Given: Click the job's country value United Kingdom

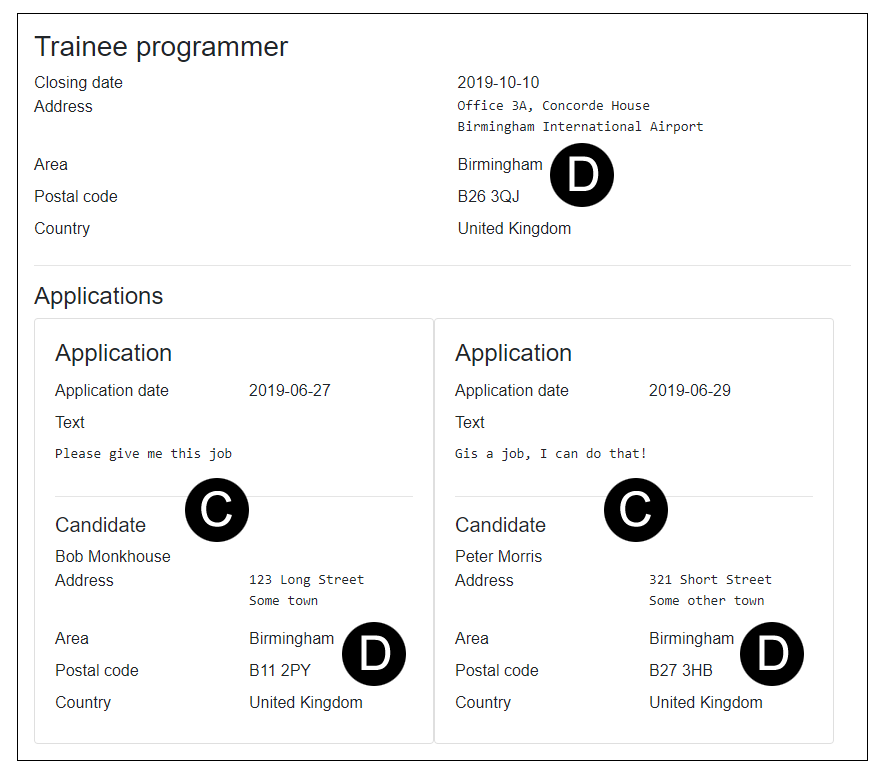Looking at the screenshot, I should [514, 229].
